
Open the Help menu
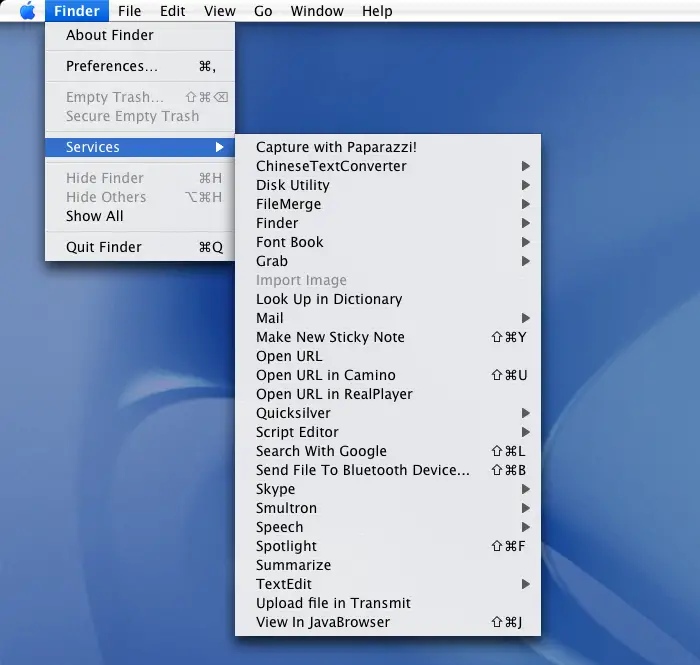pyautogui.click(x=377, y=11)
